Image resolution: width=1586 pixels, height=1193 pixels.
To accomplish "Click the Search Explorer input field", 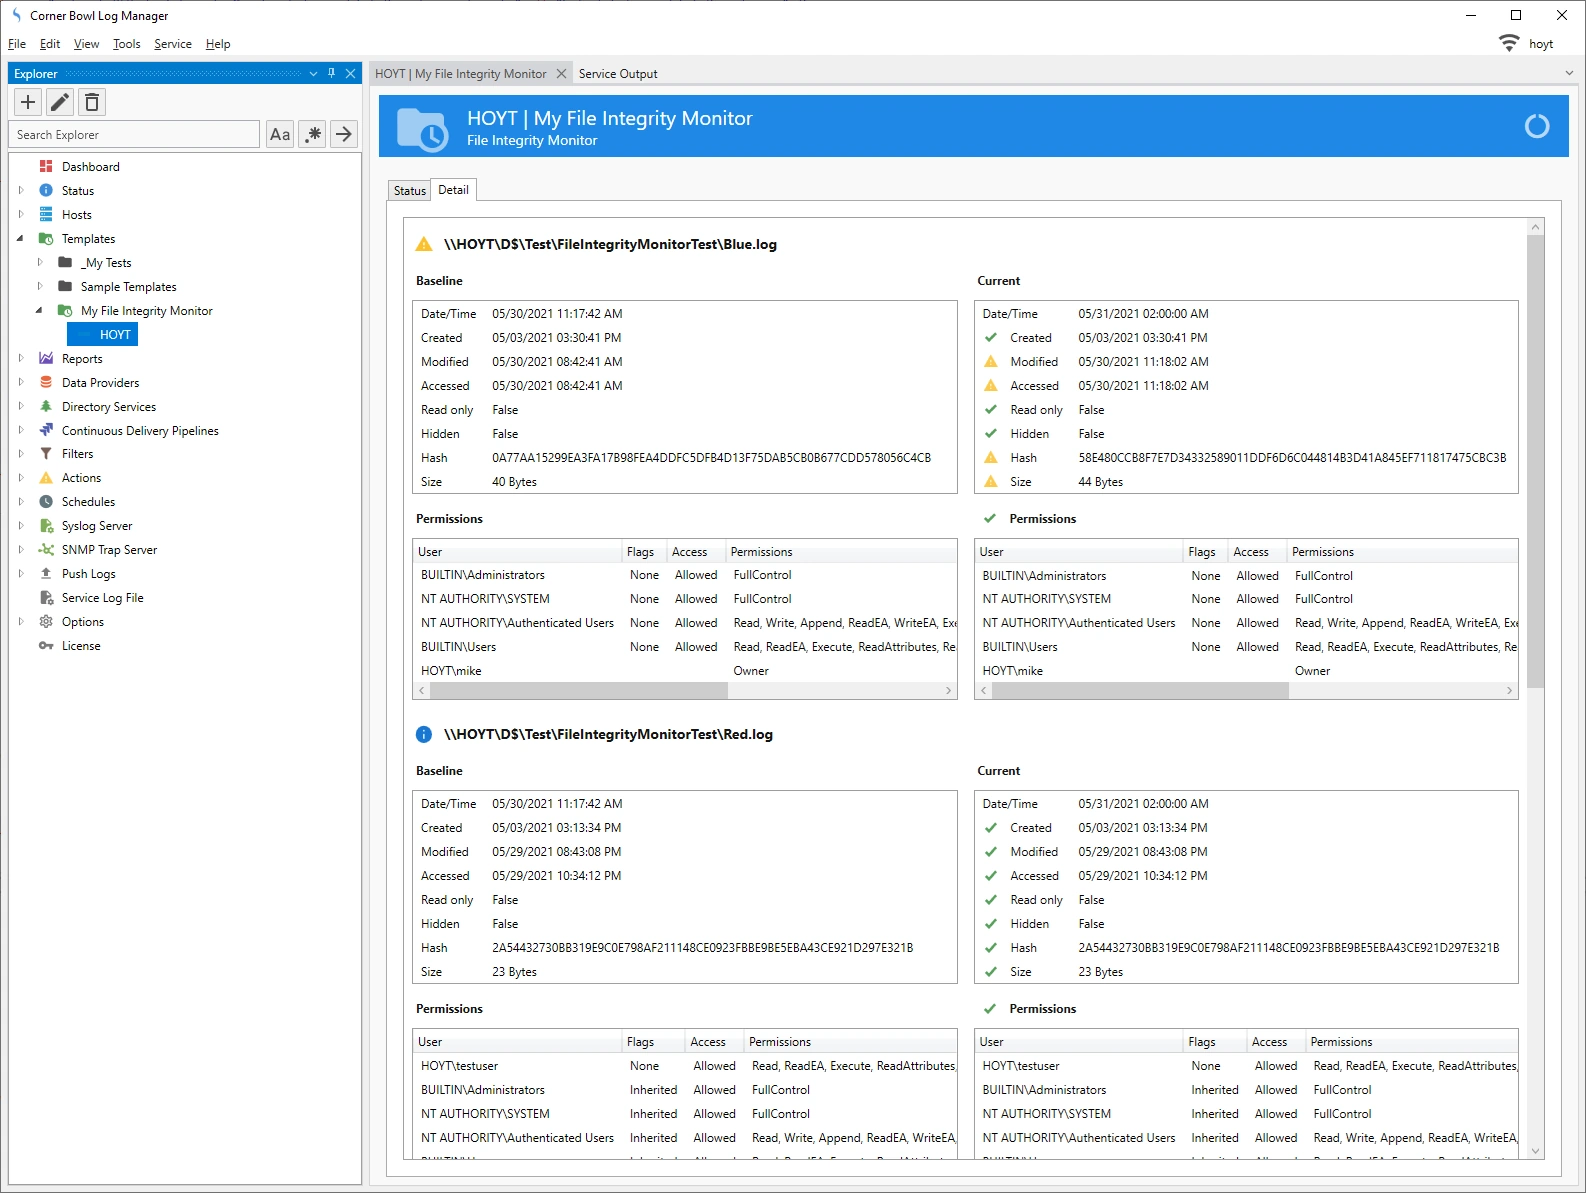I will coord(135,134).
